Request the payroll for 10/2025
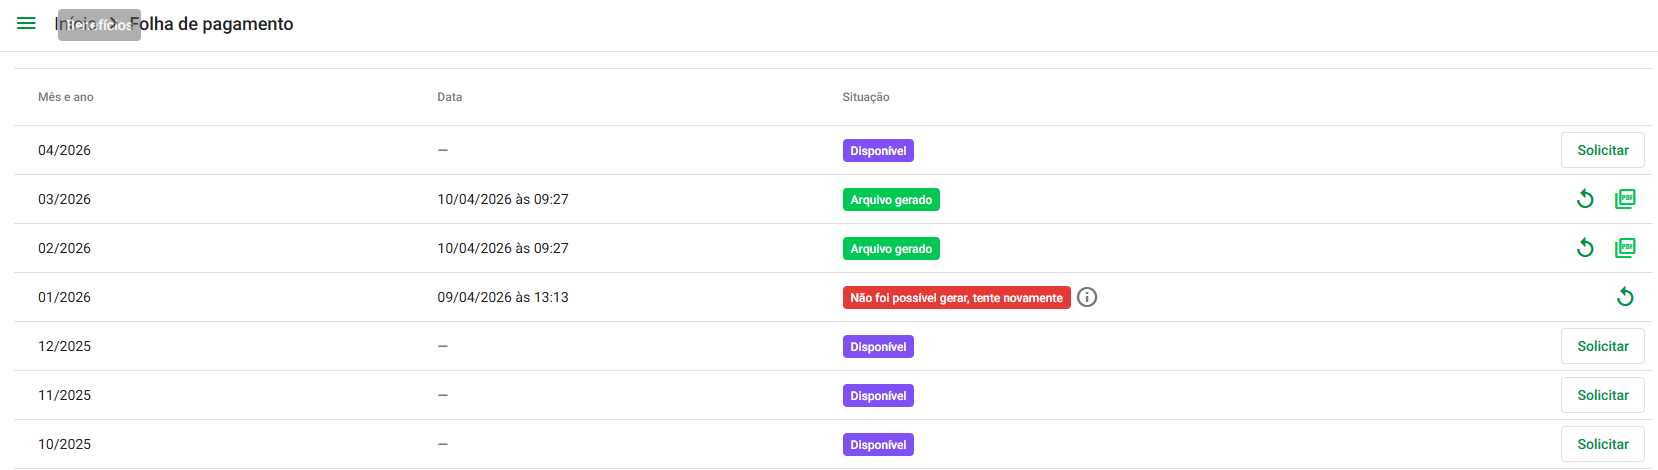Viewport: 1658px width, 470px height. click(1603, 444)
